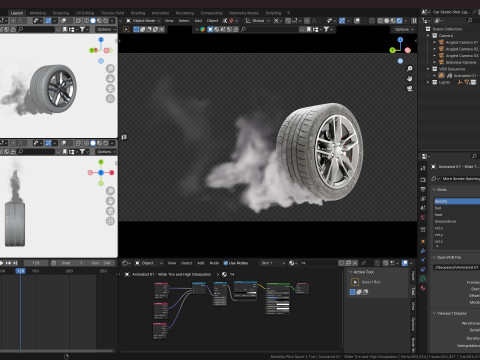The image size is (480, 360).
Task: Toggle perspective/orthographic in top-left viewport
Action: coord(110,99)
